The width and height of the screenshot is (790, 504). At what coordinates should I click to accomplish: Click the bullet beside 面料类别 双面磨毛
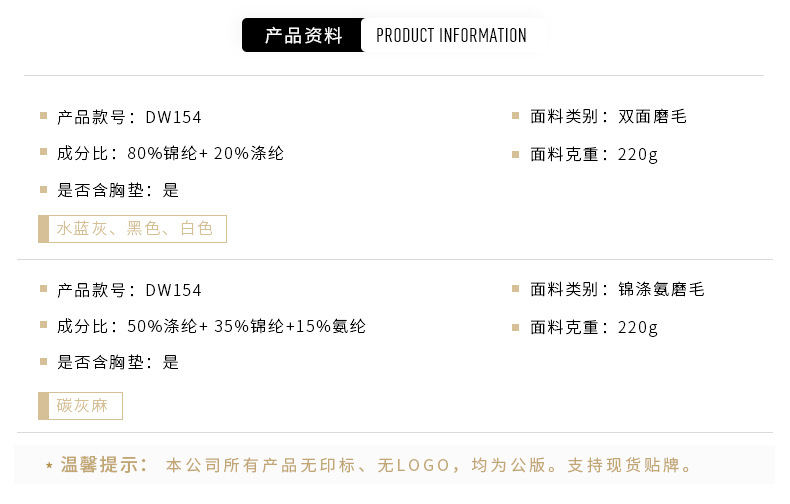[516, 116]
